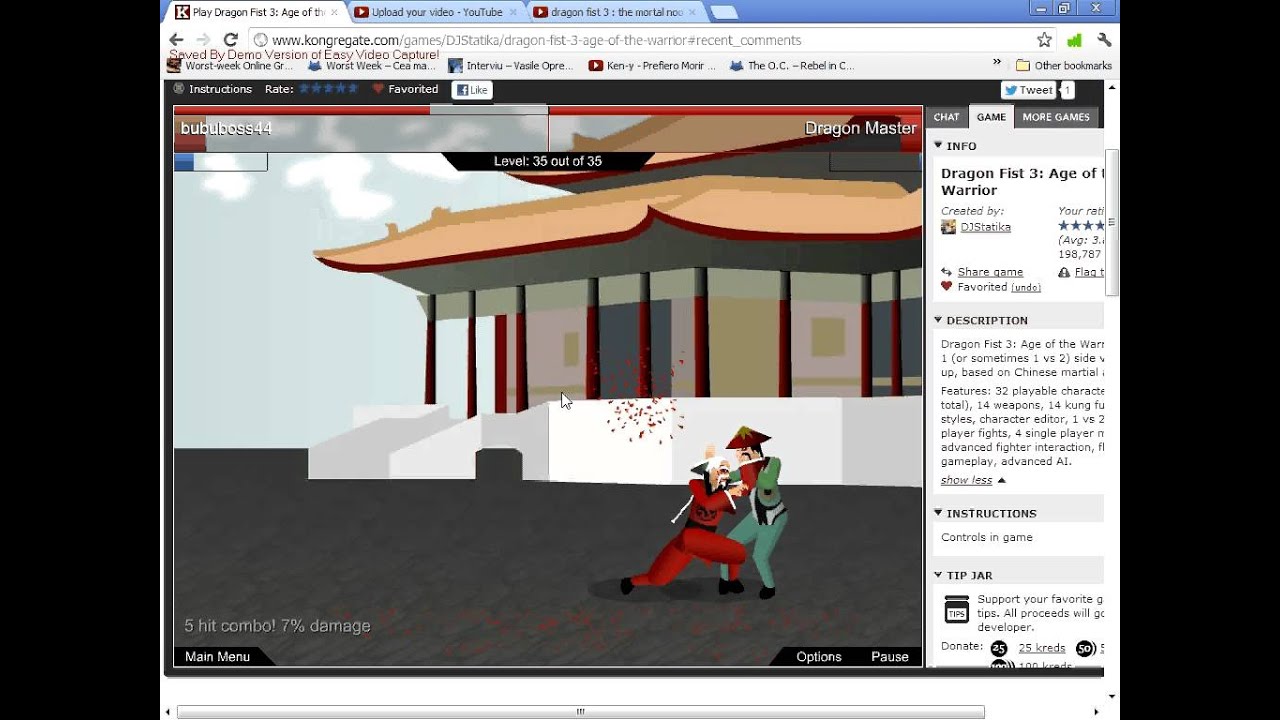Click the 5 hit combo damage text
1280x720 pixels.
[277, 626]
